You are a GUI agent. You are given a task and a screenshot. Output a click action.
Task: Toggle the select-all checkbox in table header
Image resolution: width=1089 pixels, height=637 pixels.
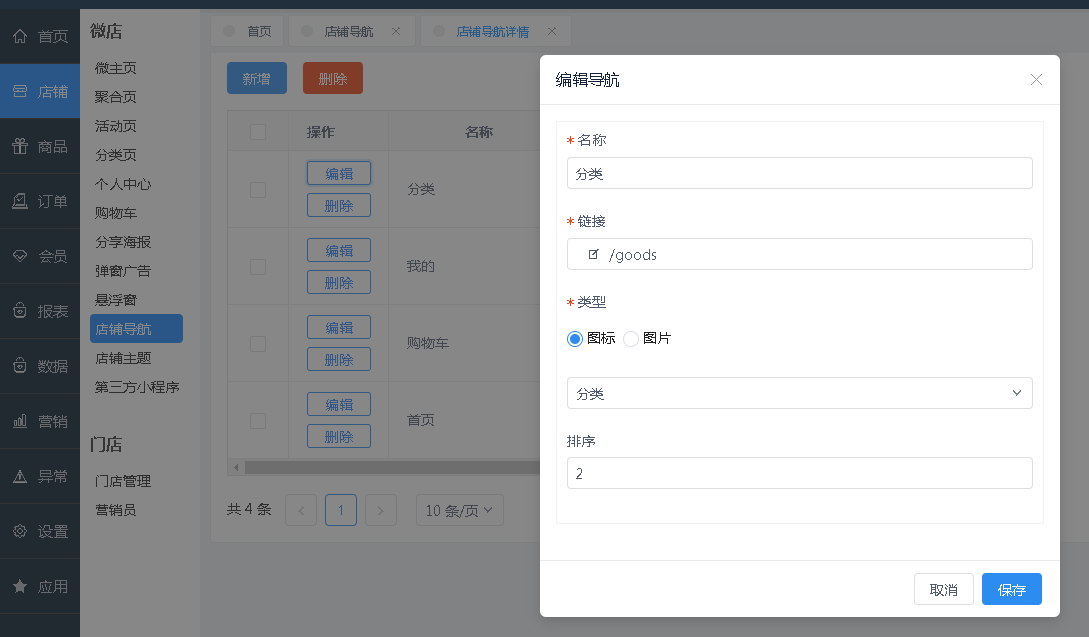coord(258,132)
